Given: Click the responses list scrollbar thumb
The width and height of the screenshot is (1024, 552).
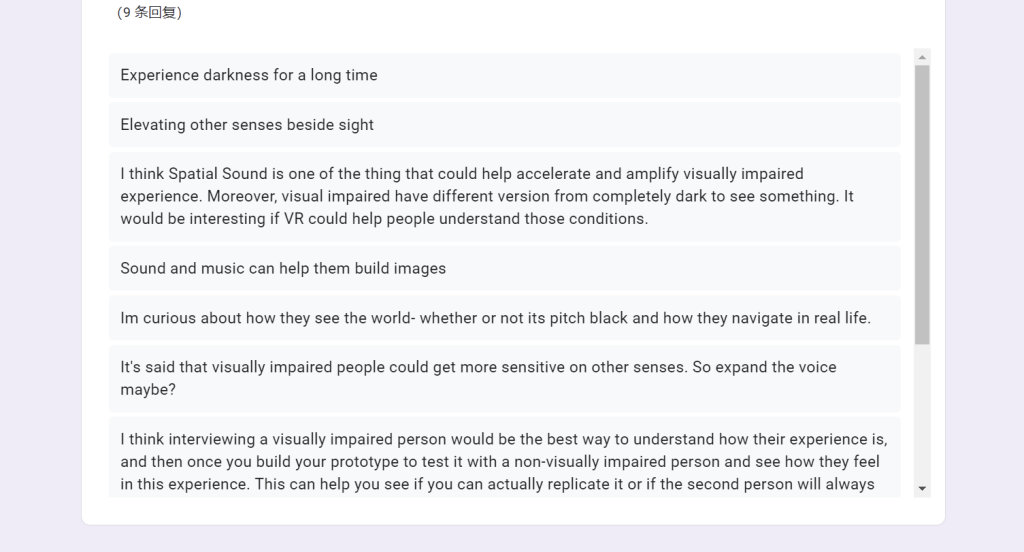Looking at the screenshot, I should (922, 204).
